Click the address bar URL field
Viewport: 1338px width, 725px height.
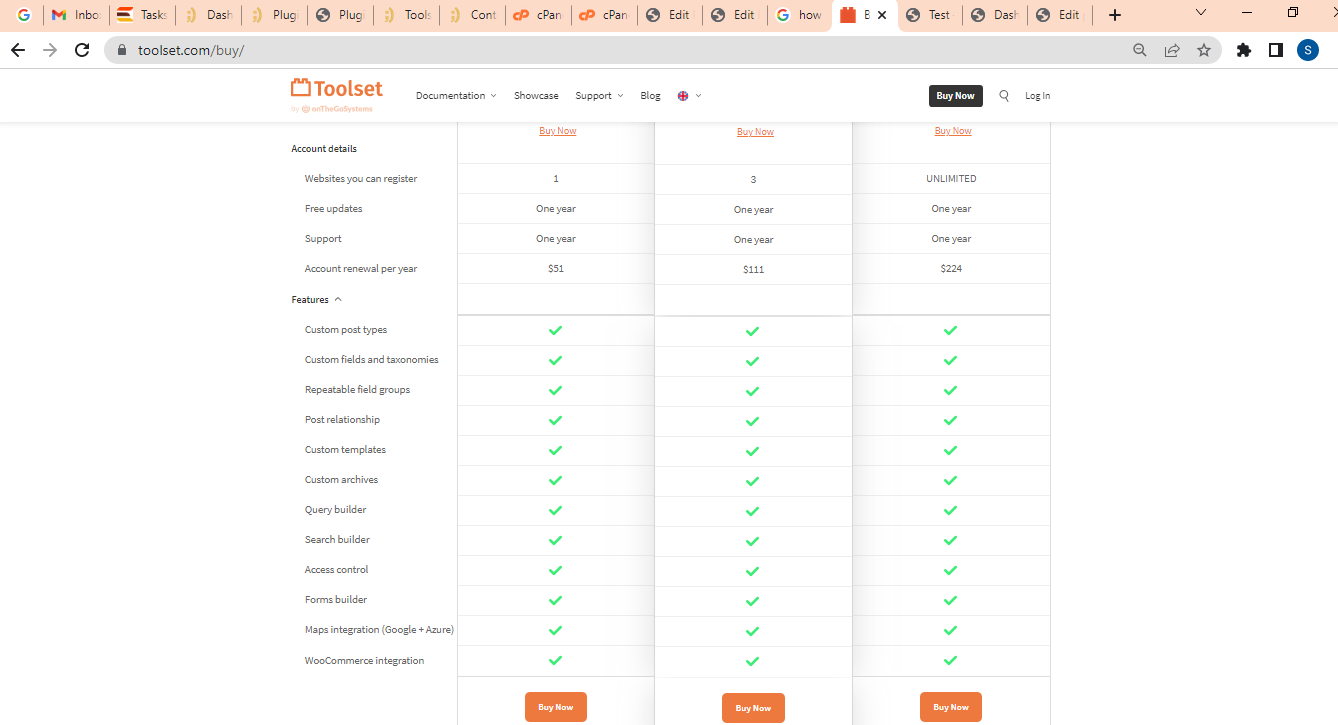pos(600,50)
